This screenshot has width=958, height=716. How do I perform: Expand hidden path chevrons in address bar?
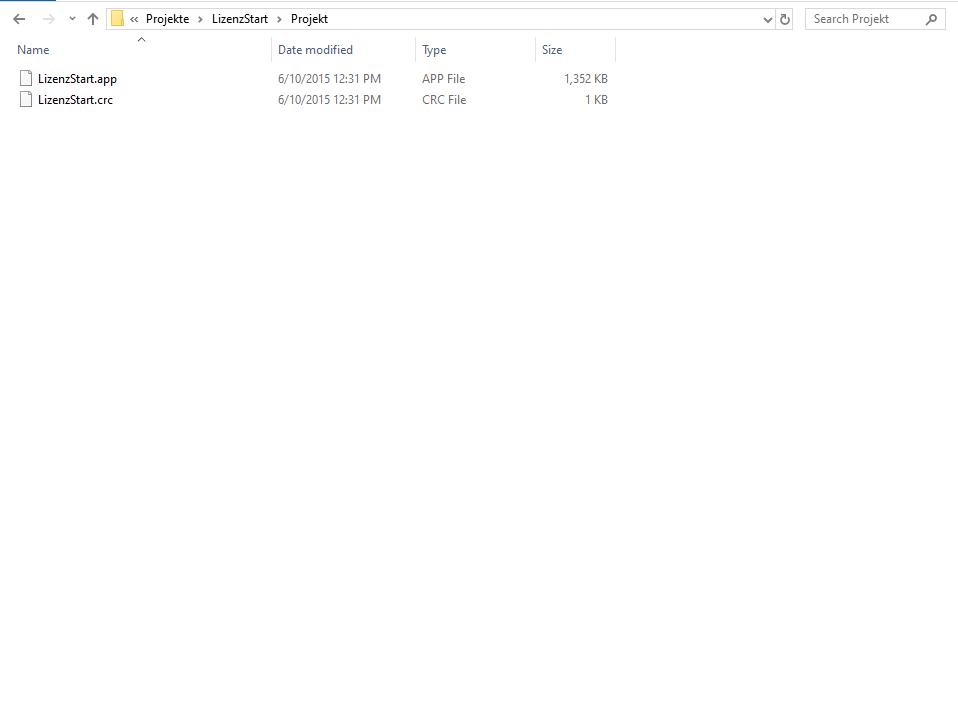[x=134, y=20]
